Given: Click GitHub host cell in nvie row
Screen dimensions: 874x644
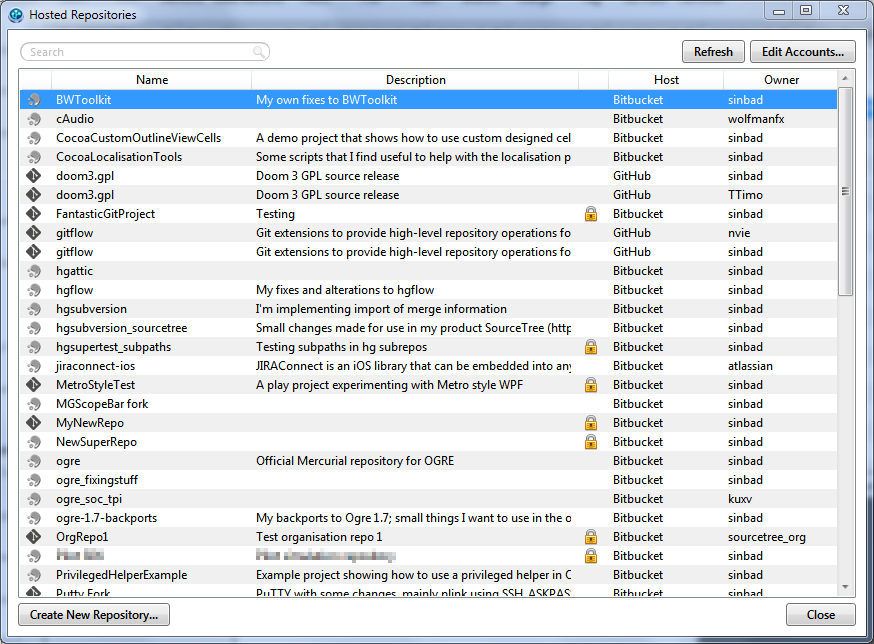Looking at the screenshot, I should tap(632, 233).
